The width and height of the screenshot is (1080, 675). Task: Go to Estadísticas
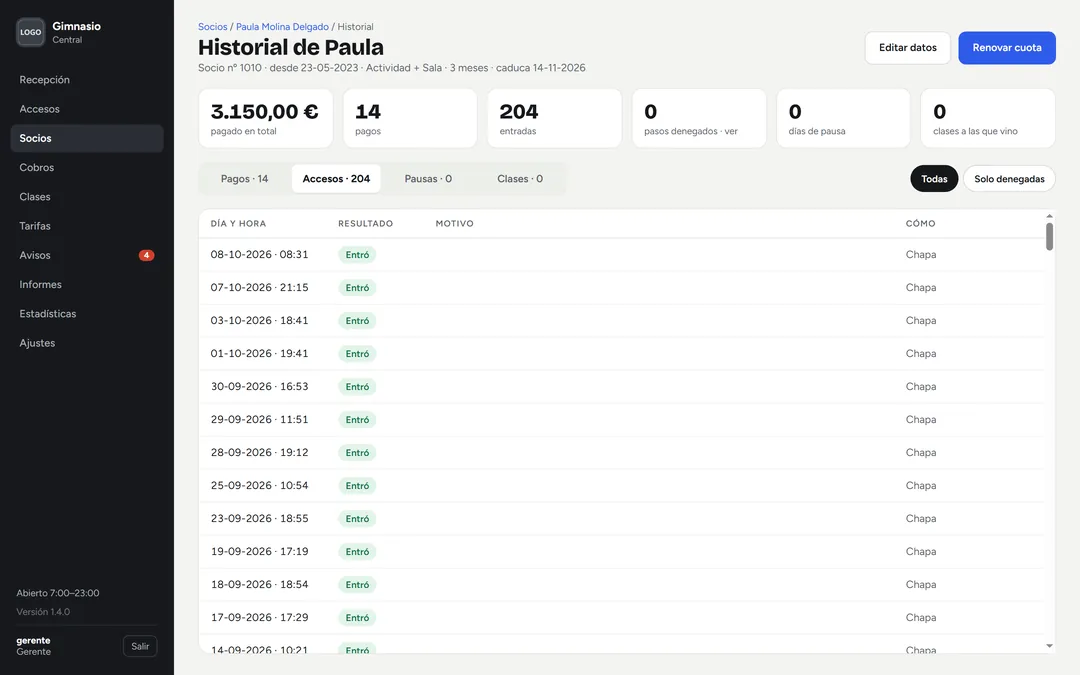[x=87, y=314]
